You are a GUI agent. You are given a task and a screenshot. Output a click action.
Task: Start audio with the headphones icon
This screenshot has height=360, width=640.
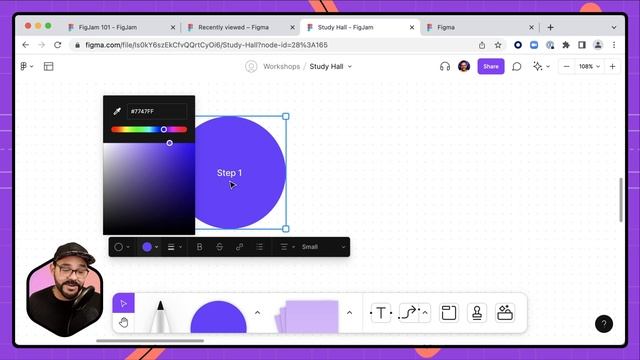(445, 66)
